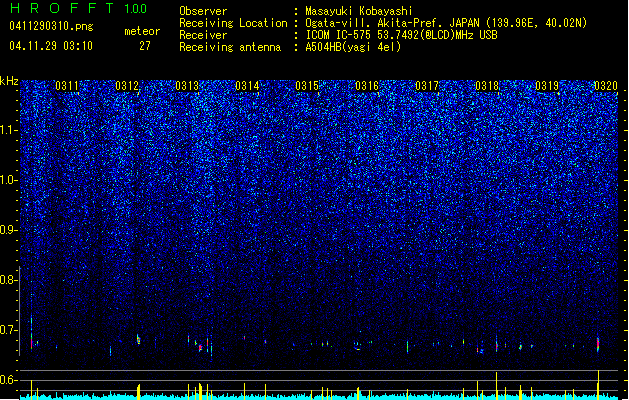Click the kHz axis unit label
This screenshot has width=629, height=400.
[9, 81]
